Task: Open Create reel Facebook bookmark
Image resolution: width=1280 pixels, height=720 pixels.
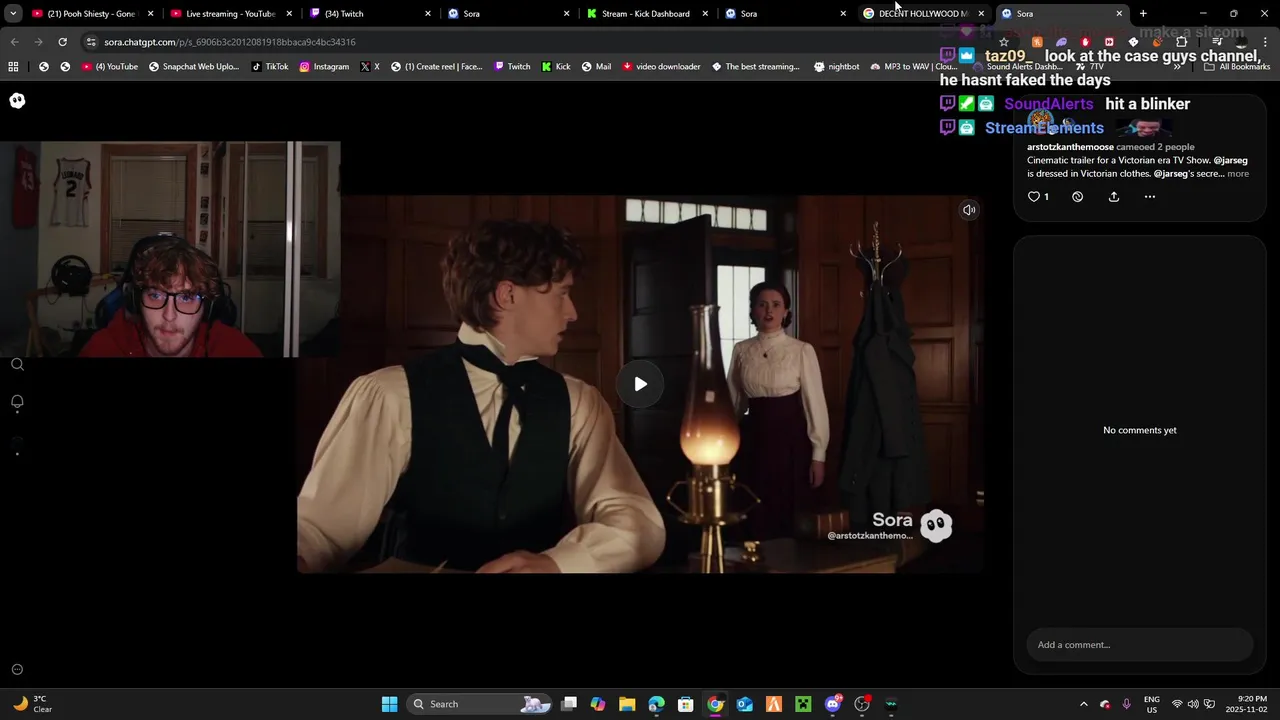Action: 437,67
